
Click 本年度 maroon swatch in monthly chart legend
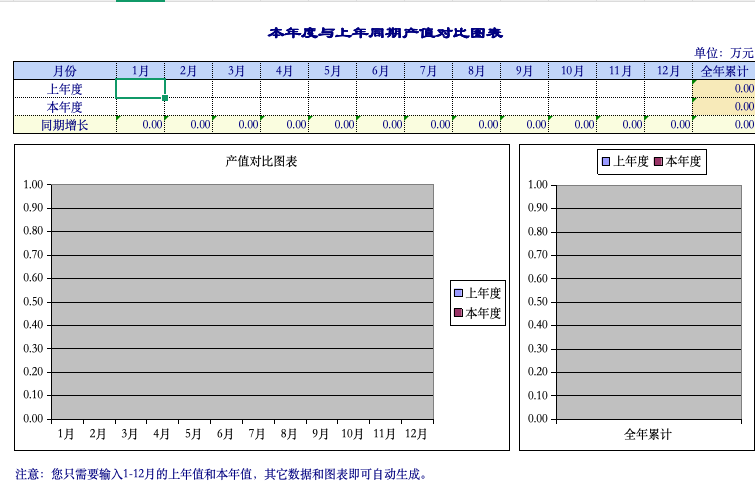(458, 313)
